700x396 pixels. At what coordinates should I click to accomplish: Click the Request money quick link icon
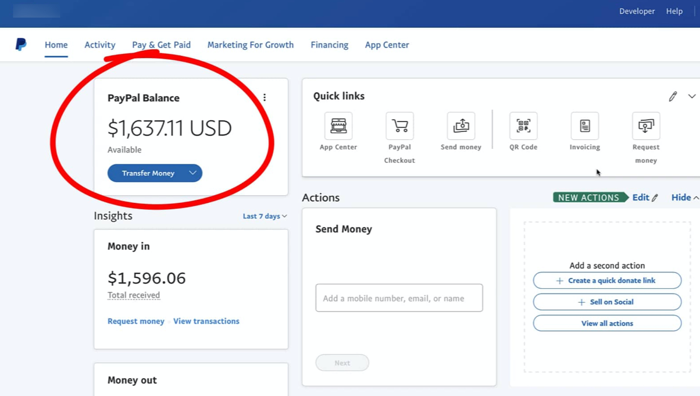(646, 126)
